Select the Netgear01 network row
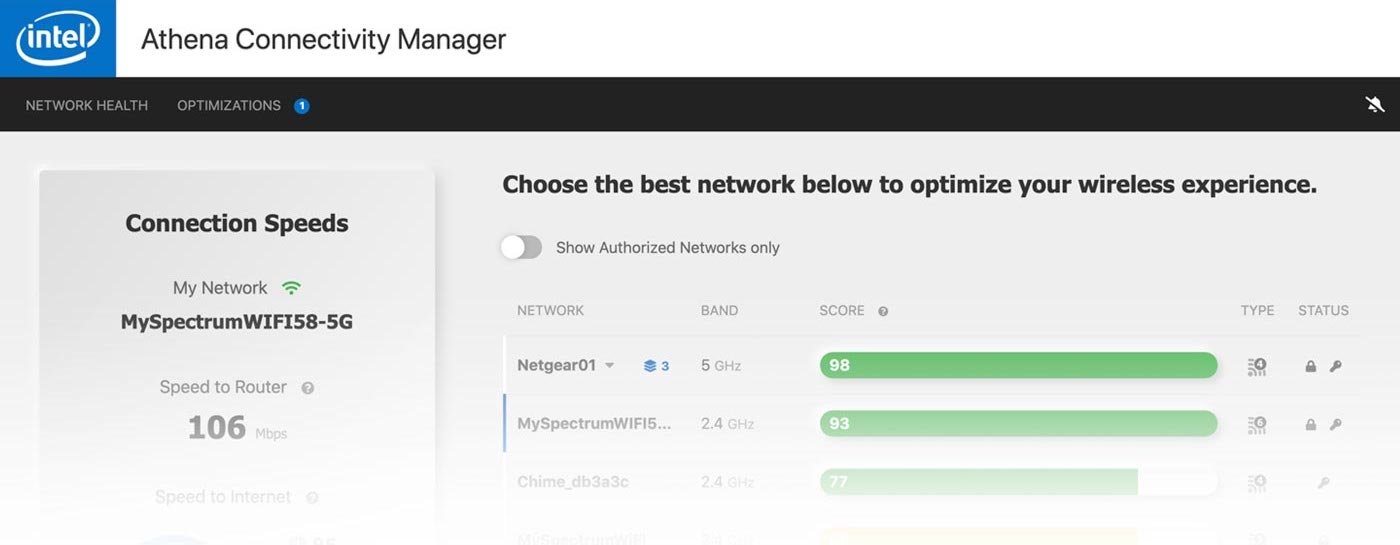This screenshot has height=545, width=1400. click(556, 366)
